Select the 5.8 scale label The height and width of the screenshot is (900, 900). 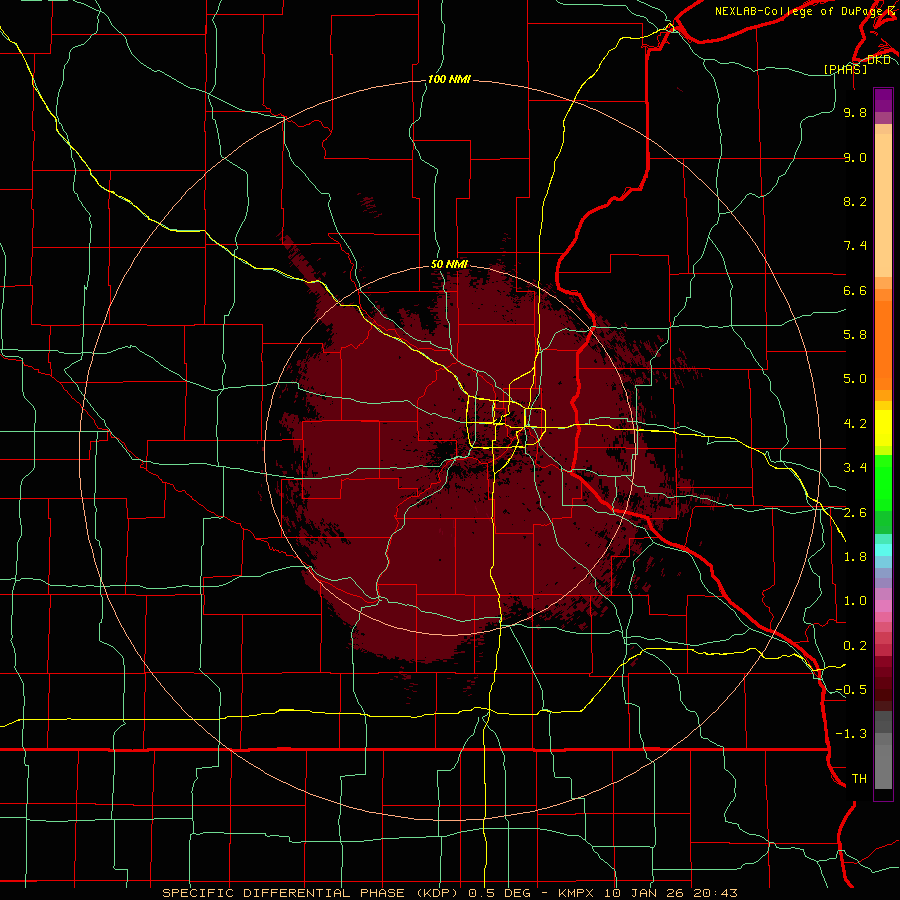855,335
